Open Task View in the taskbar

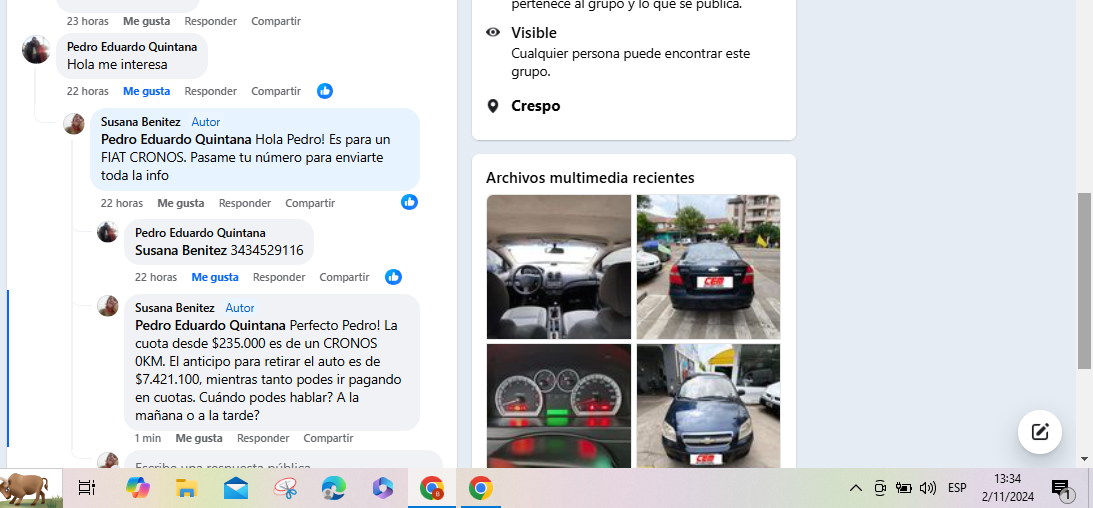87,488
